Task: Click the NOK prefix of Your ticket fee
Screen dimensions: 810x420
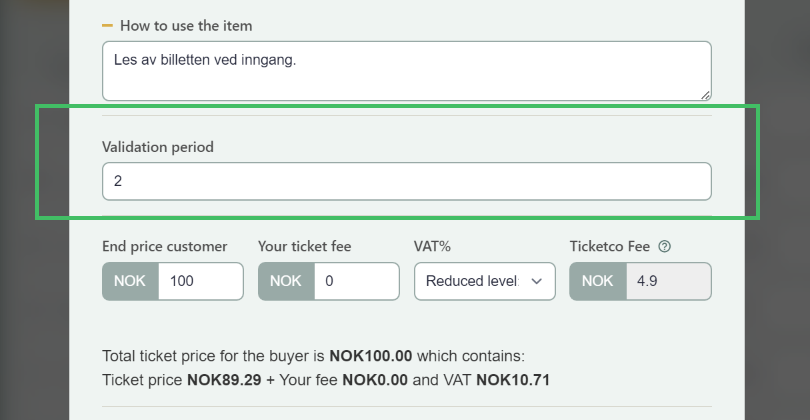Action: 286,281
